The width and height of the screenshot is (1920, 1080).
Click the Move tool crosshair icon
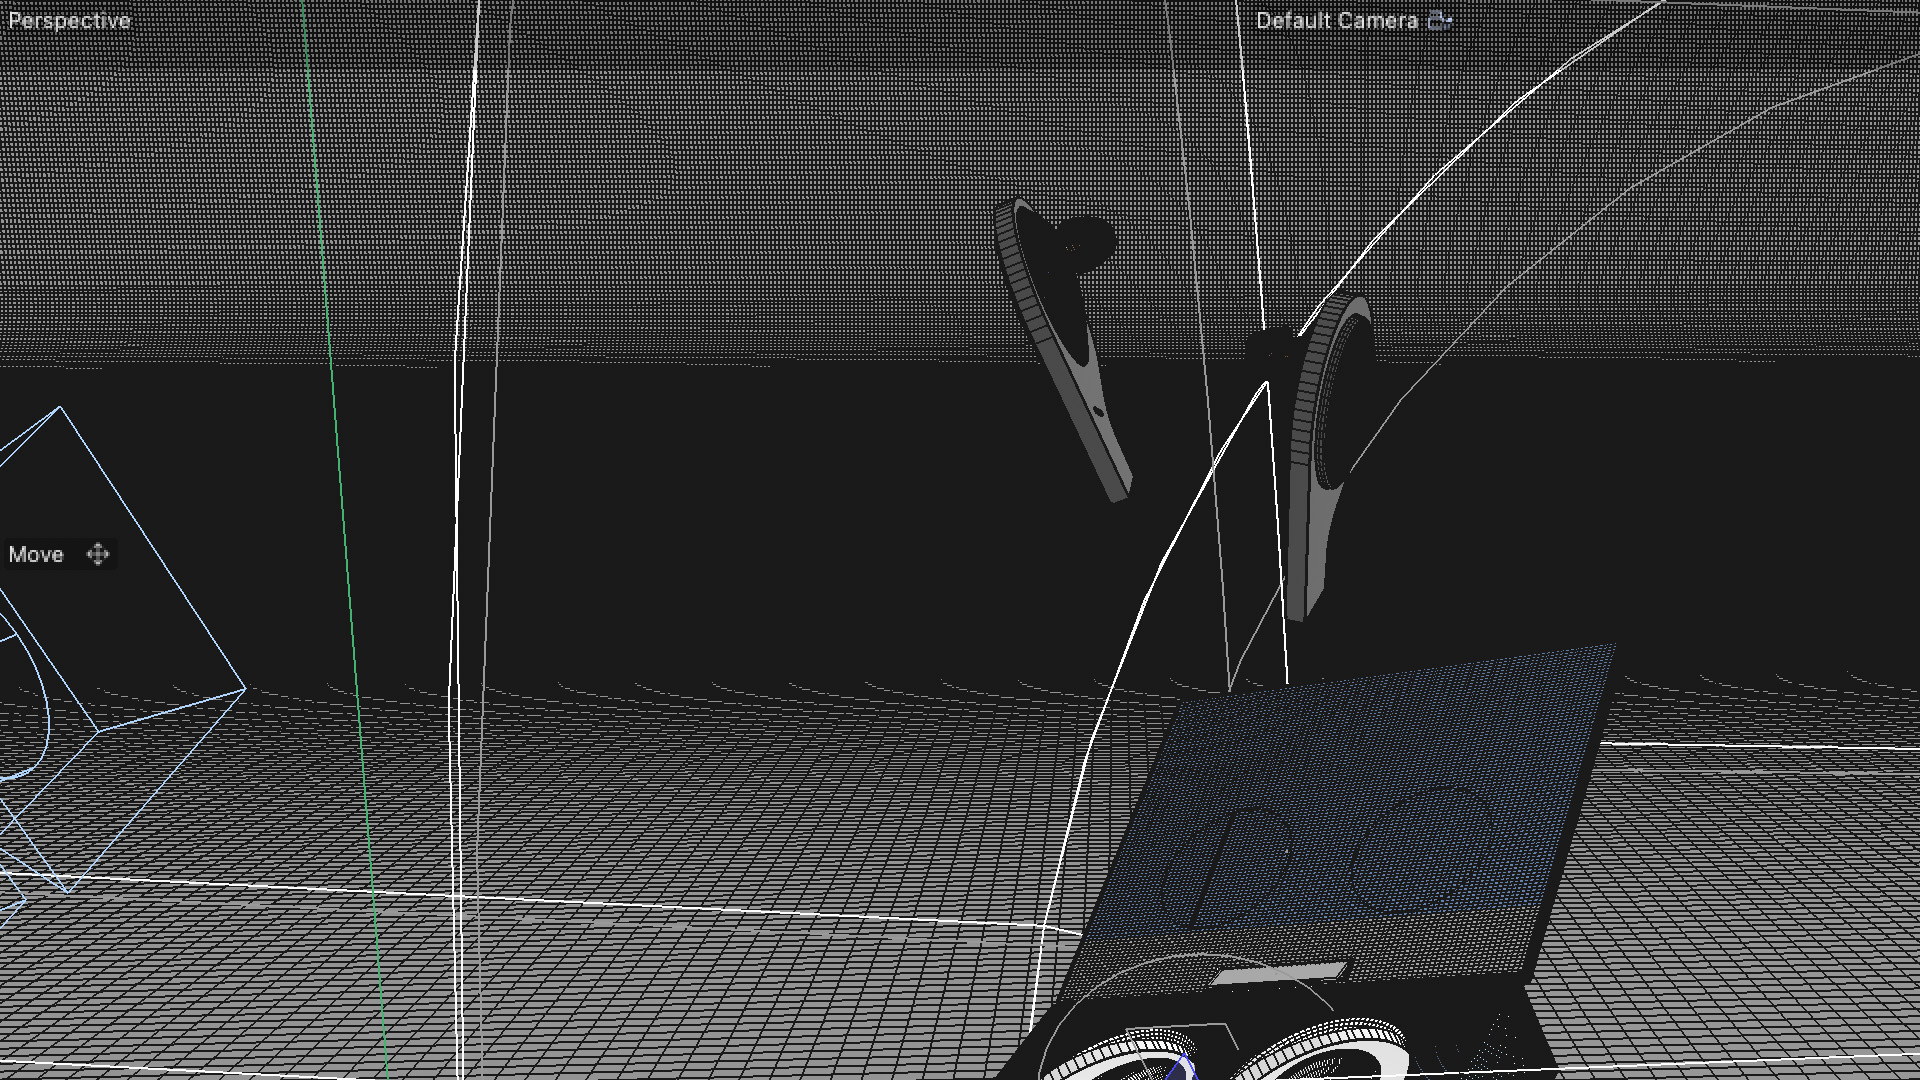(x=97, y=554)
